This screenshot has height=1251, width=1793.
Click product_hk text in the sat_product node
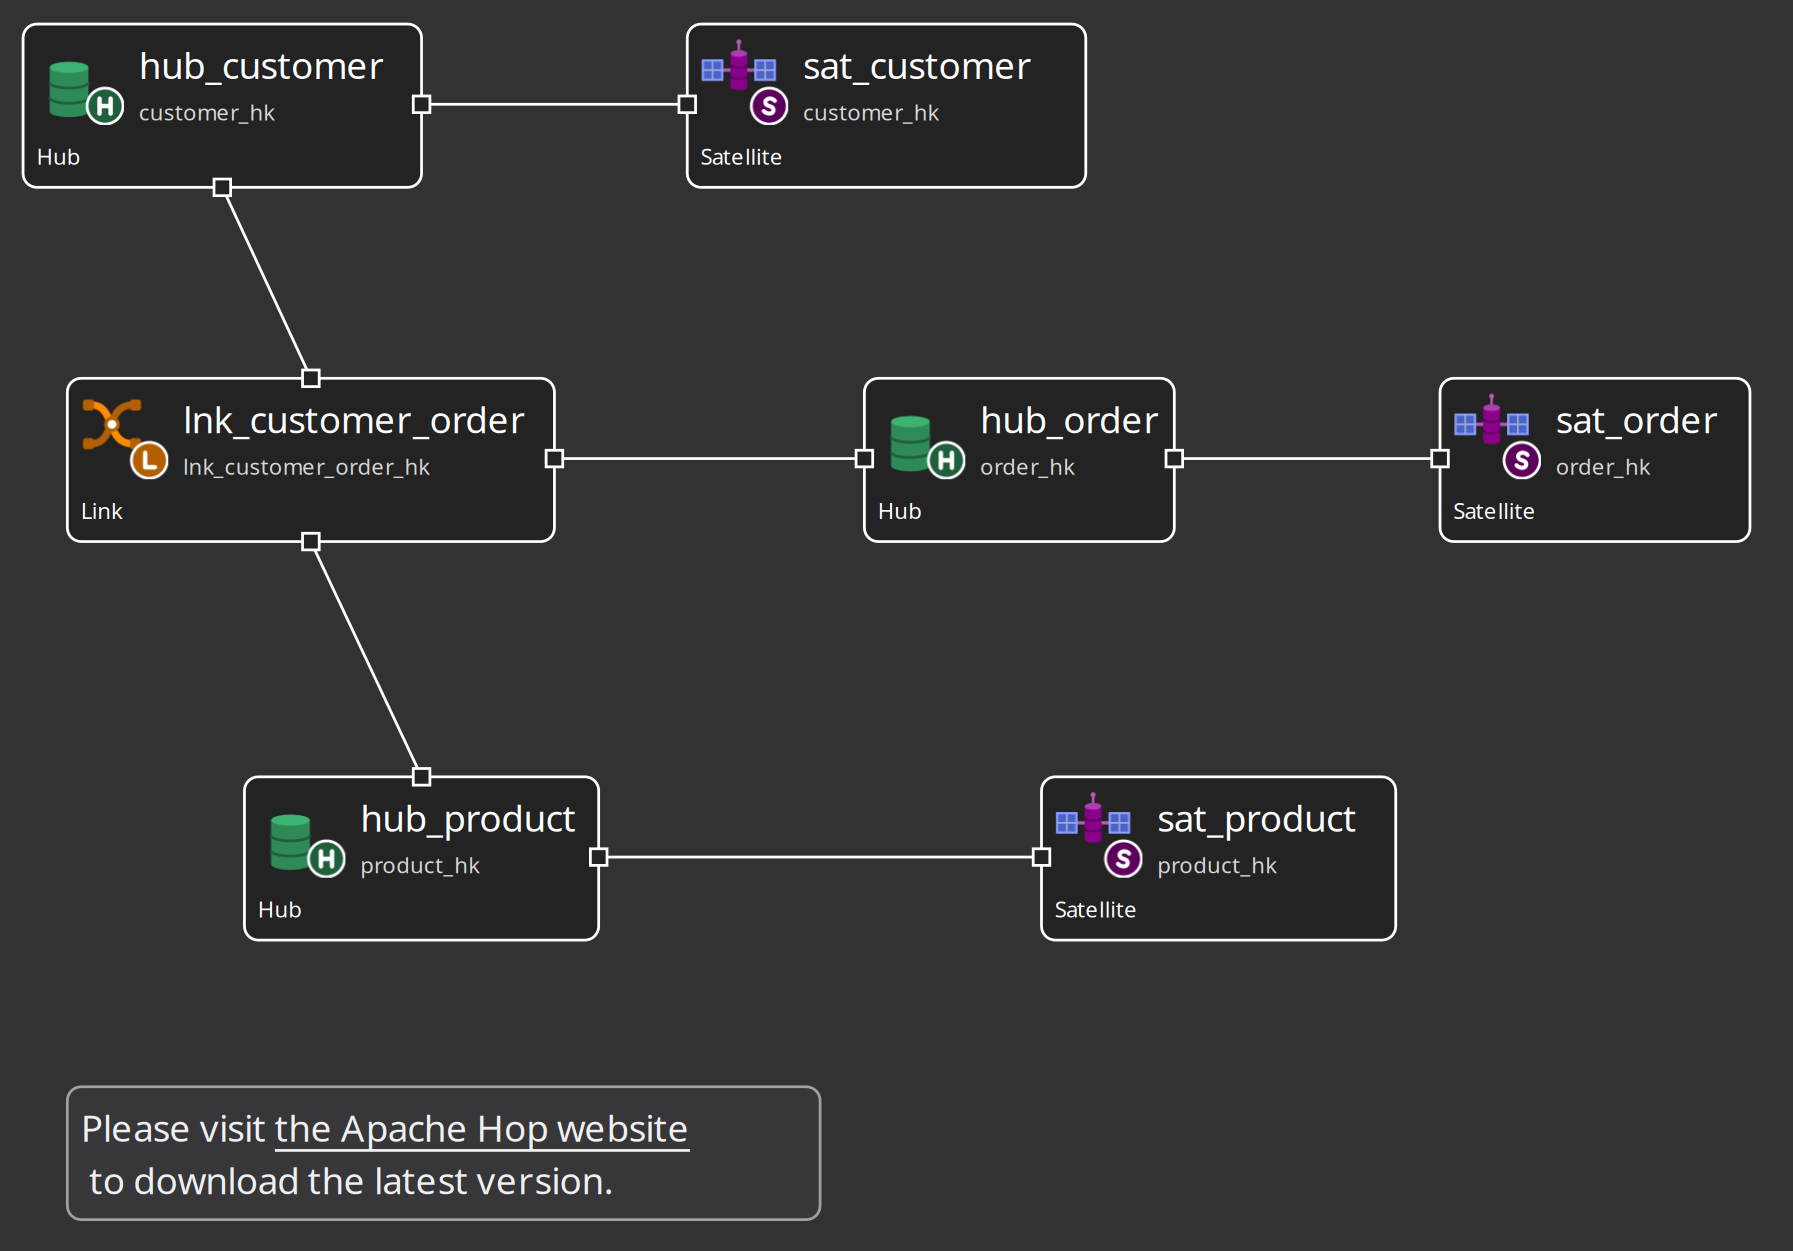(1217, 866)
